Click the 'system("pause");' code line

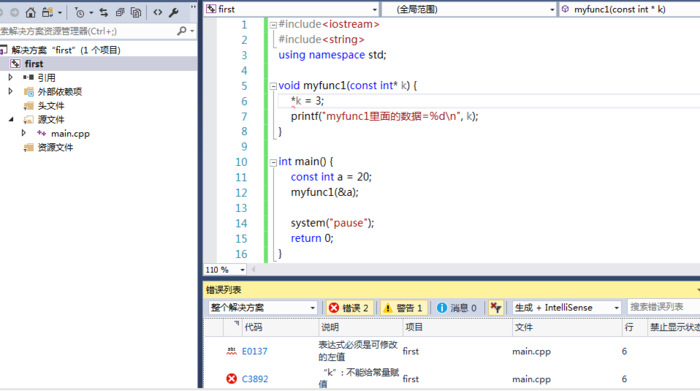click(x=333, y=223)
